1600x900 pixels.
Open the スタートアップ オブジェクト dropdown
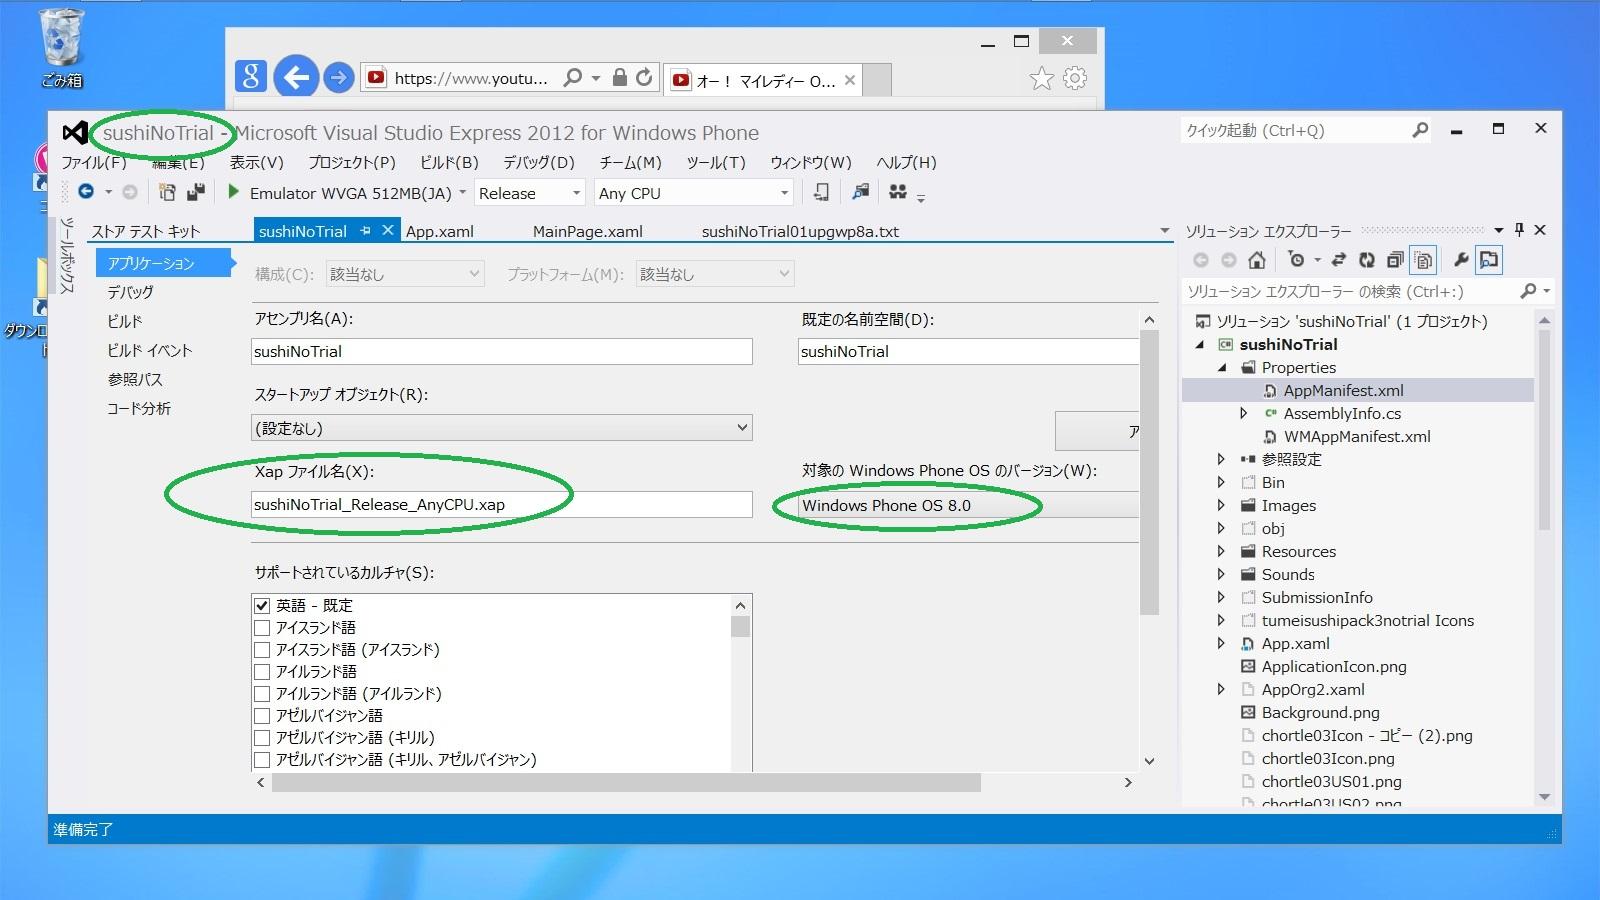(502, 428)
